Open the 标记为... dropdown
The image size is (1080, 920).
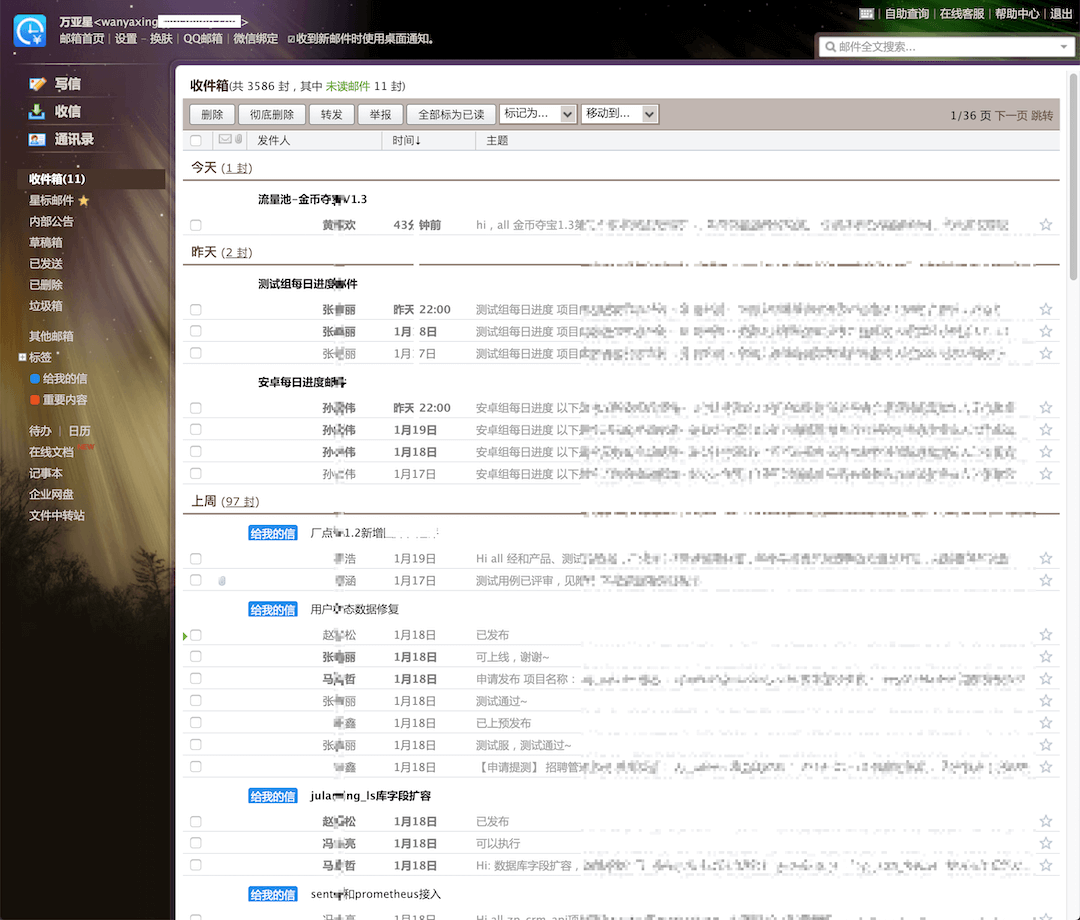tap(538, 114)
